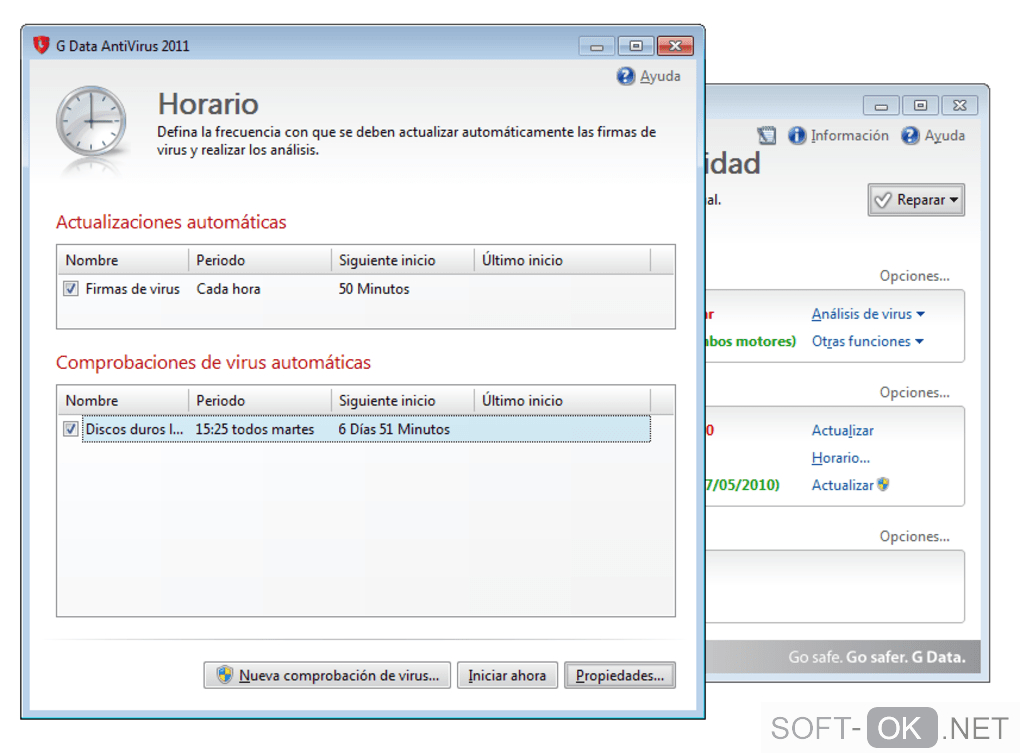Viewport: 1020px width, 753px height.
Task: Select the '15:25 todos martes' cell
Action: pyautogui.click(x=254, y=429)
